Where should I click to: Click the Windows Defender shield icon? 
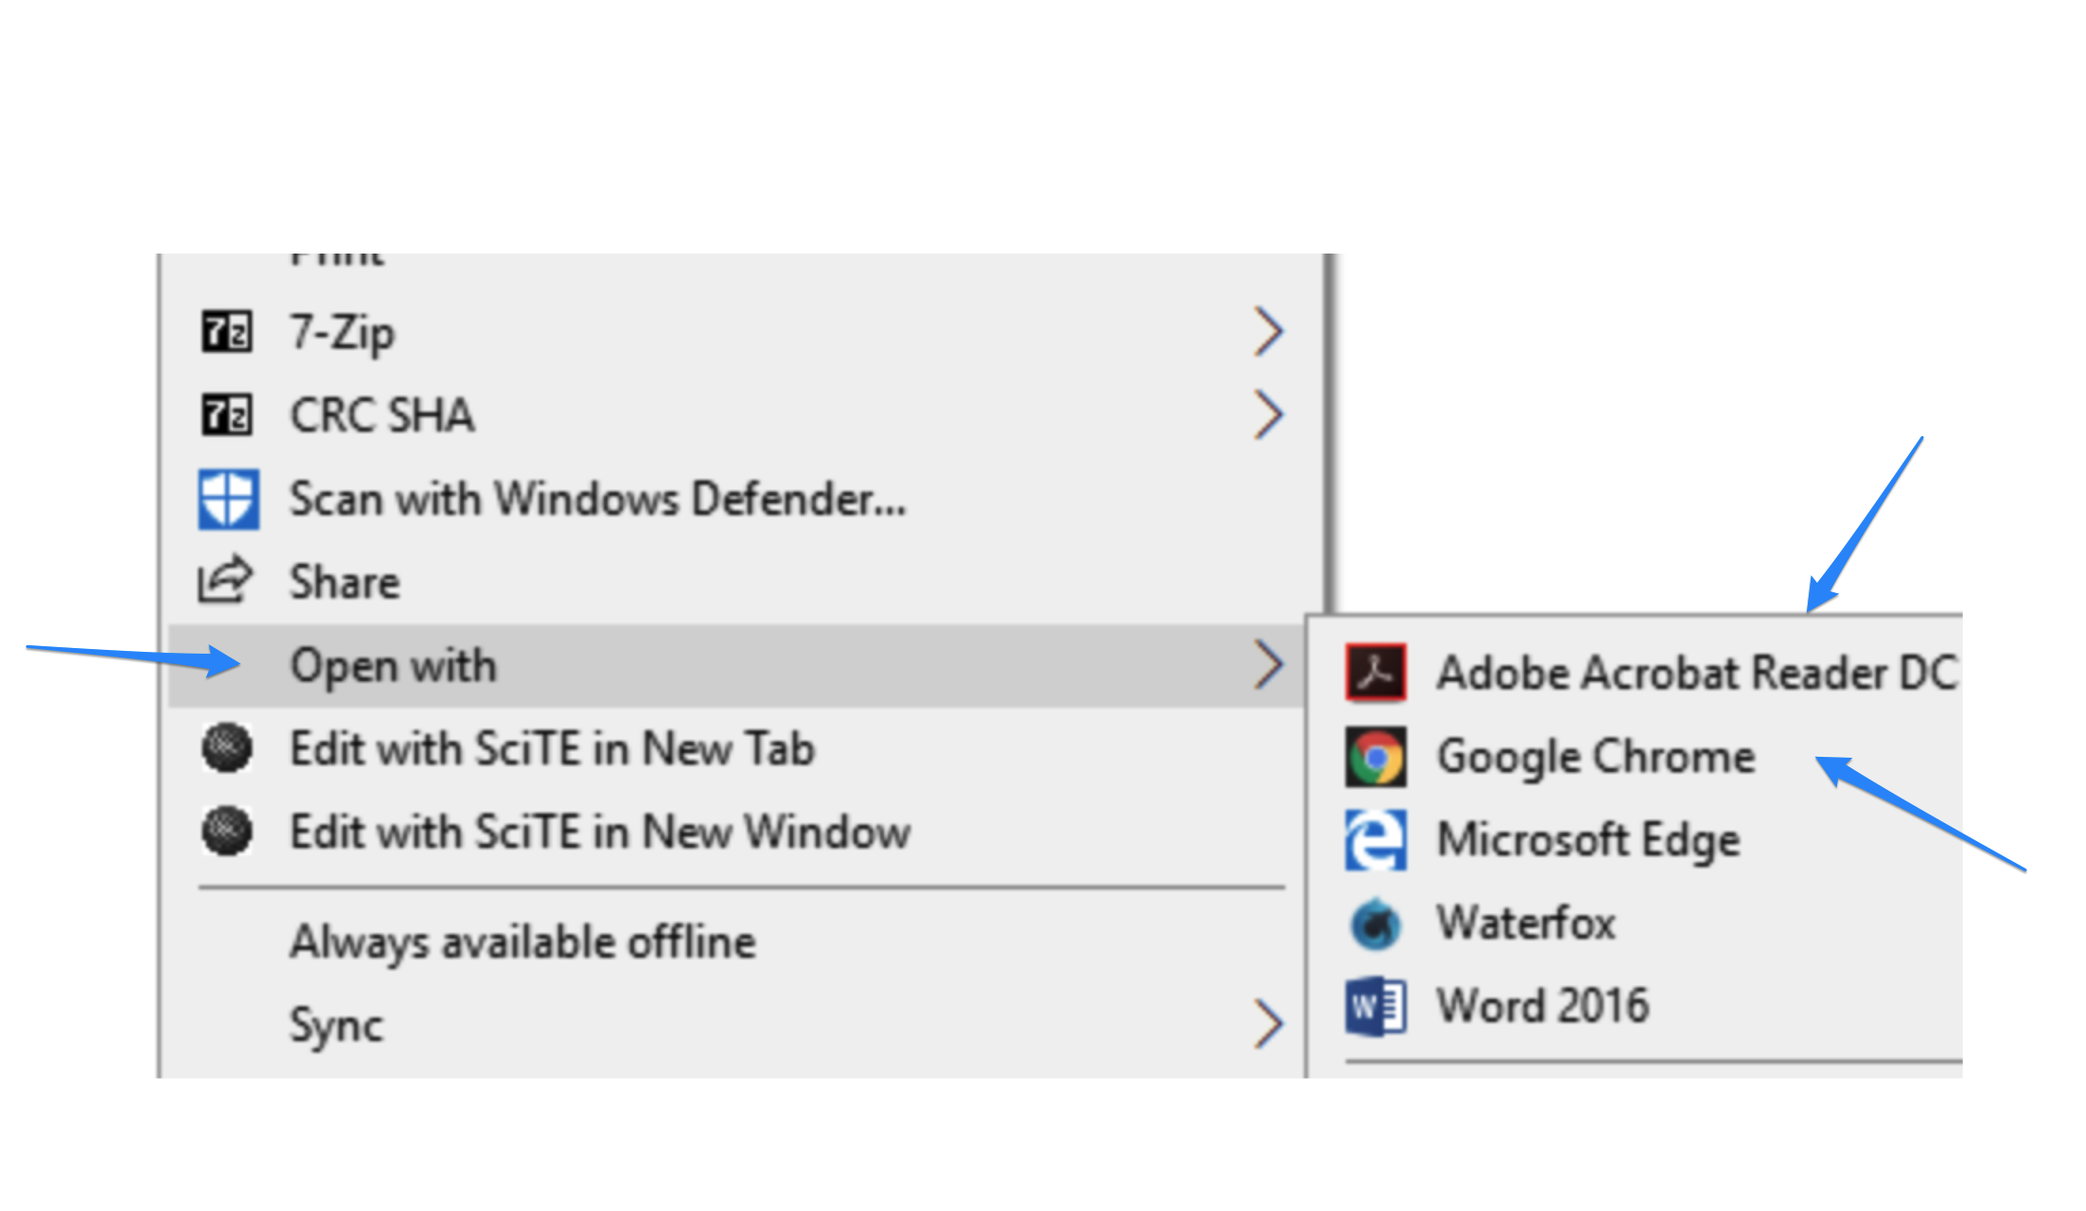[x=228, y=498]
